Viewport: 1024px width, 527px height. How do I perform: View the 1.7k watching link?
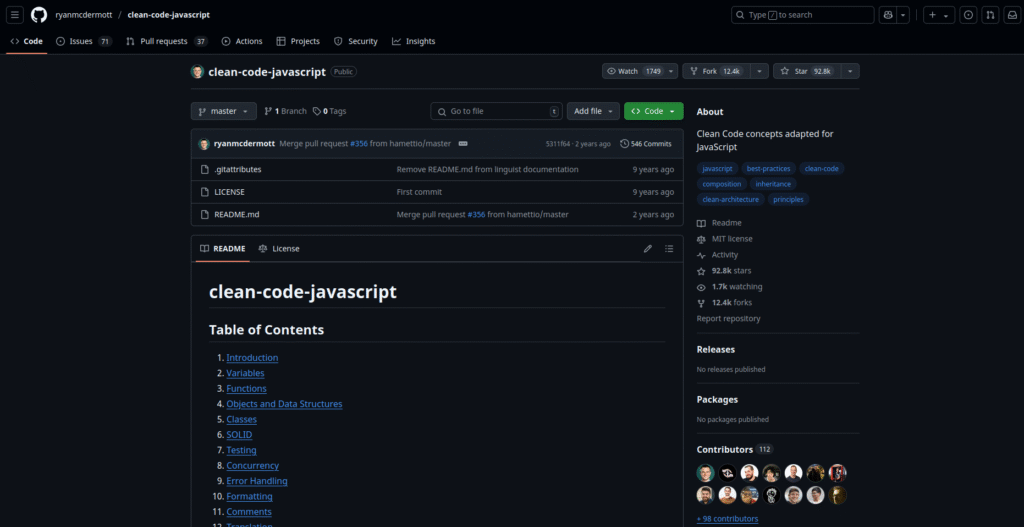point(729,287)
